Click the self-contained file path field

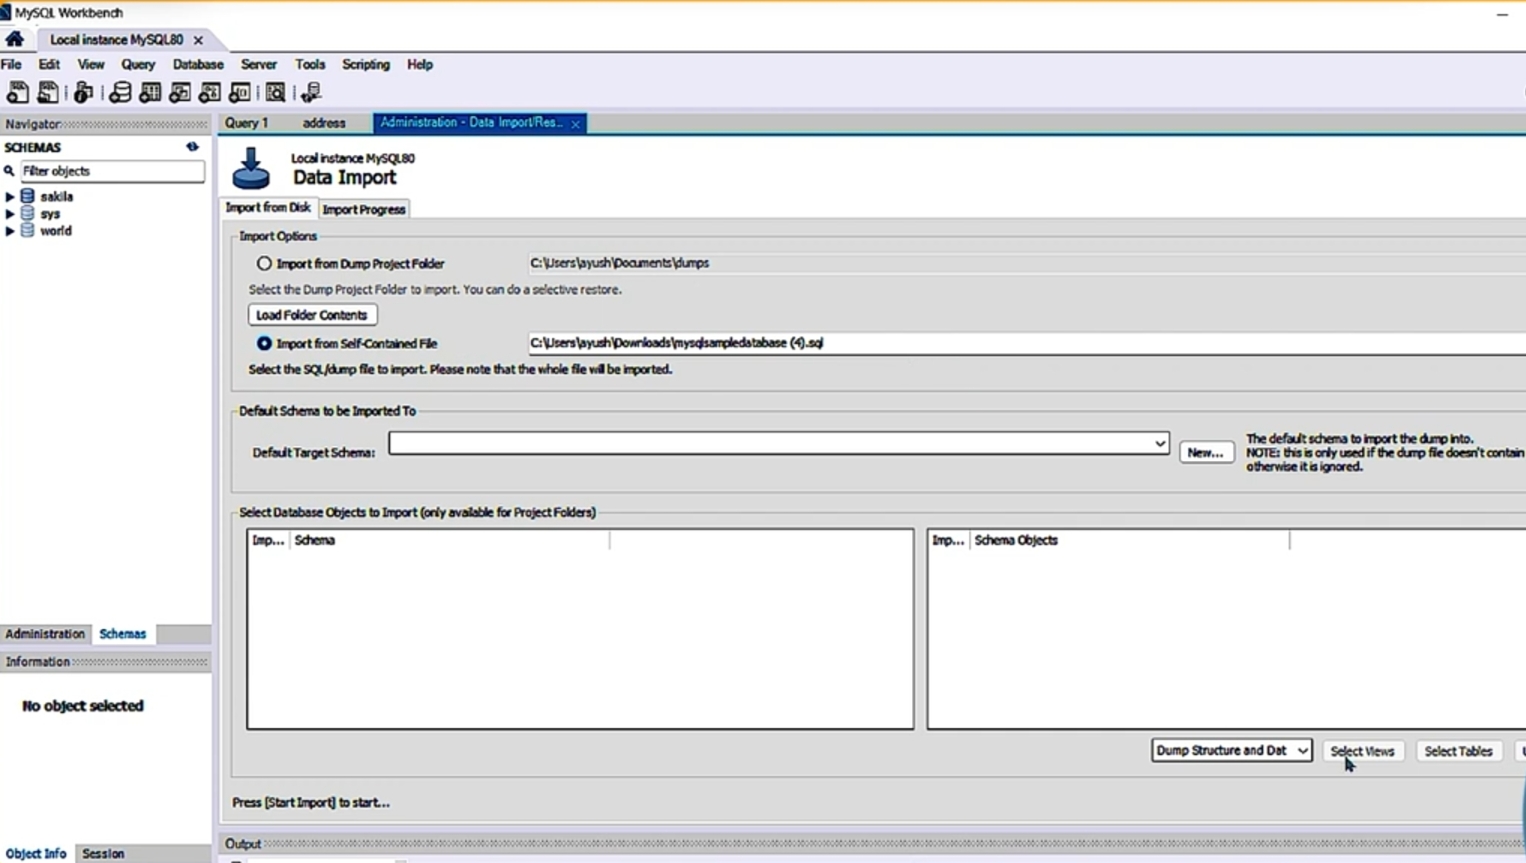1027,343
